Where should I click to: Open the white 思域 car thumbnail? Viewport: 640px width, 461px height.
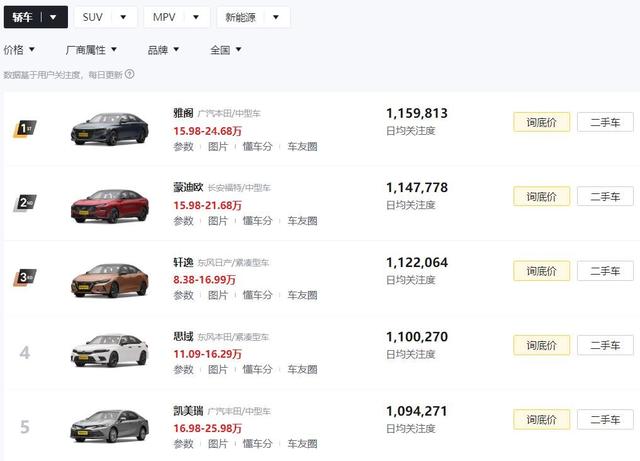(109, 352)
